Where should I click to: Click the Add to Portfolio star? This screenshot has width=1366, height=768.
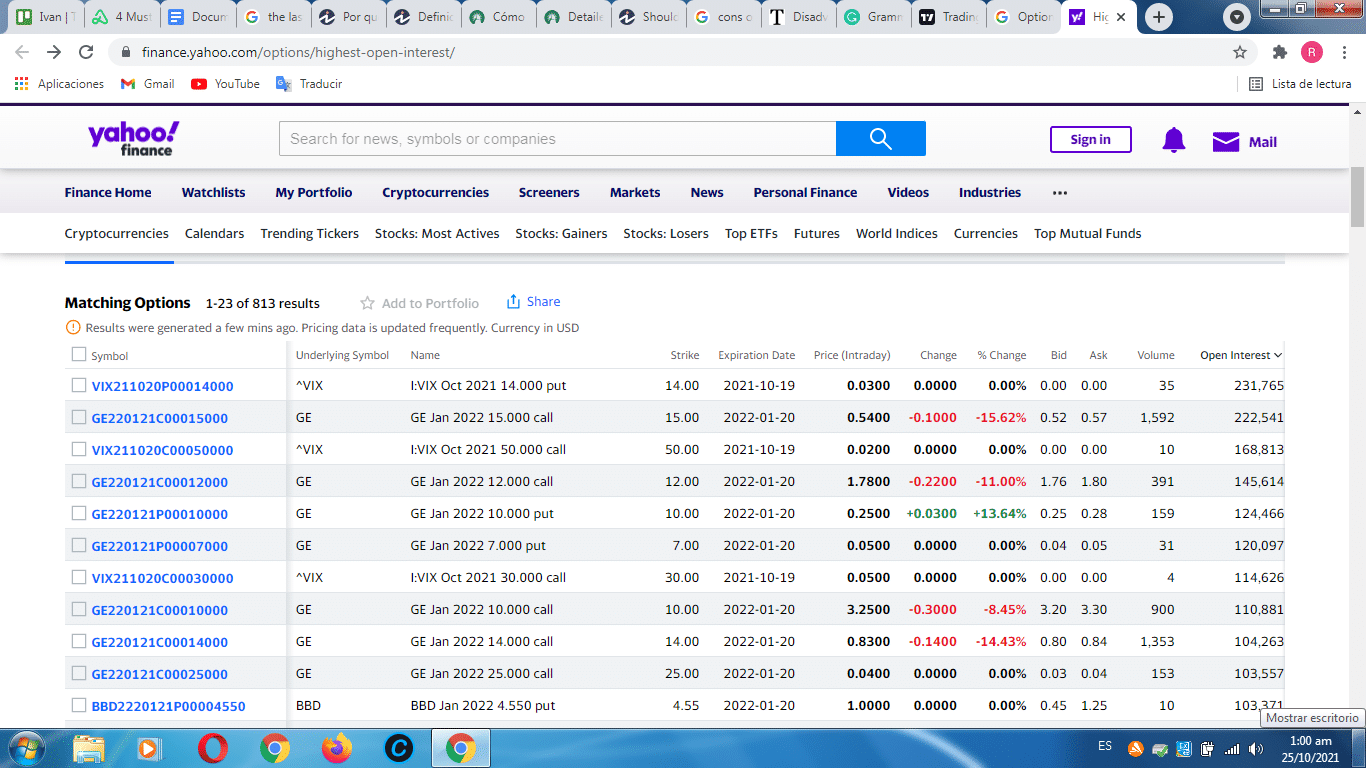pos(367,303)
